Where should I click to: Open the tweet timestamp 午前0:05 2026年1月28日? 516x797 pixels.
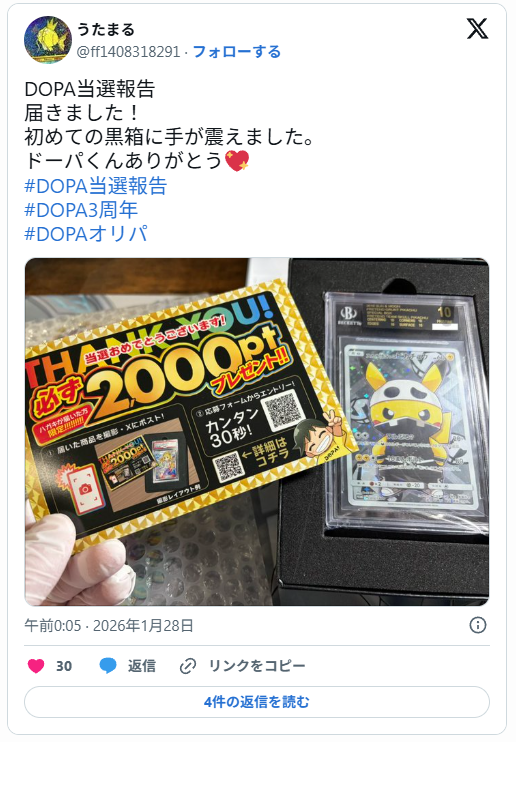(109, 625)
